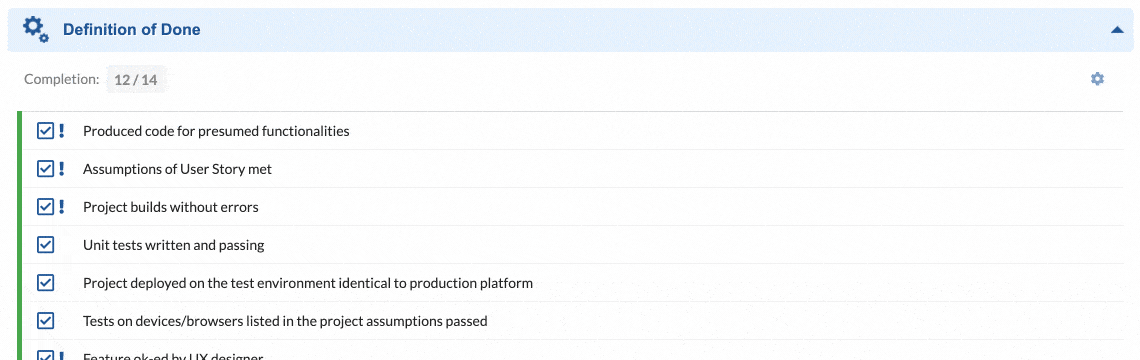Screen dimensions: 1140x360
Task: Click the 12 / 14 completion counter
Action: pyautogui.click(x=136, y=79)
